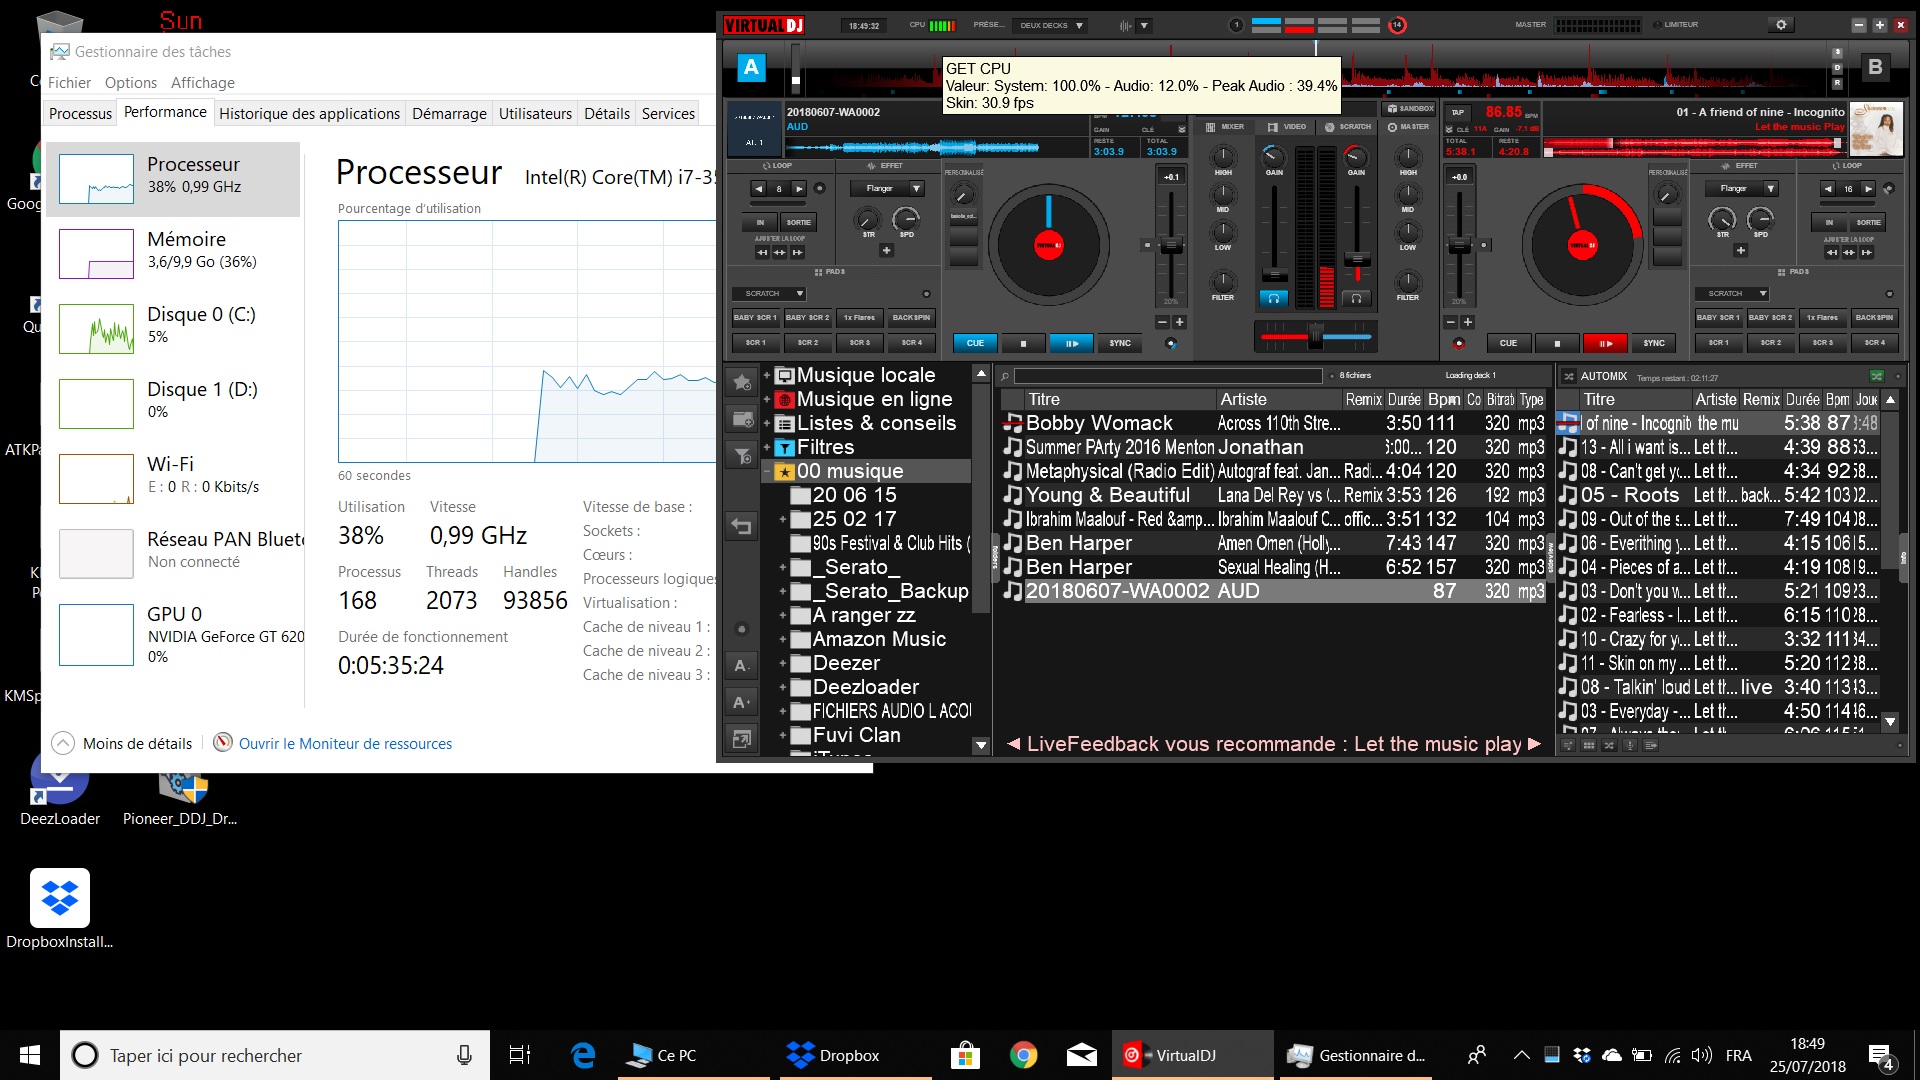Screen dimensions: 1920x1080
Task: Select Filtres in browser tree
Action: pyautogui.click(x=825, y=447)
